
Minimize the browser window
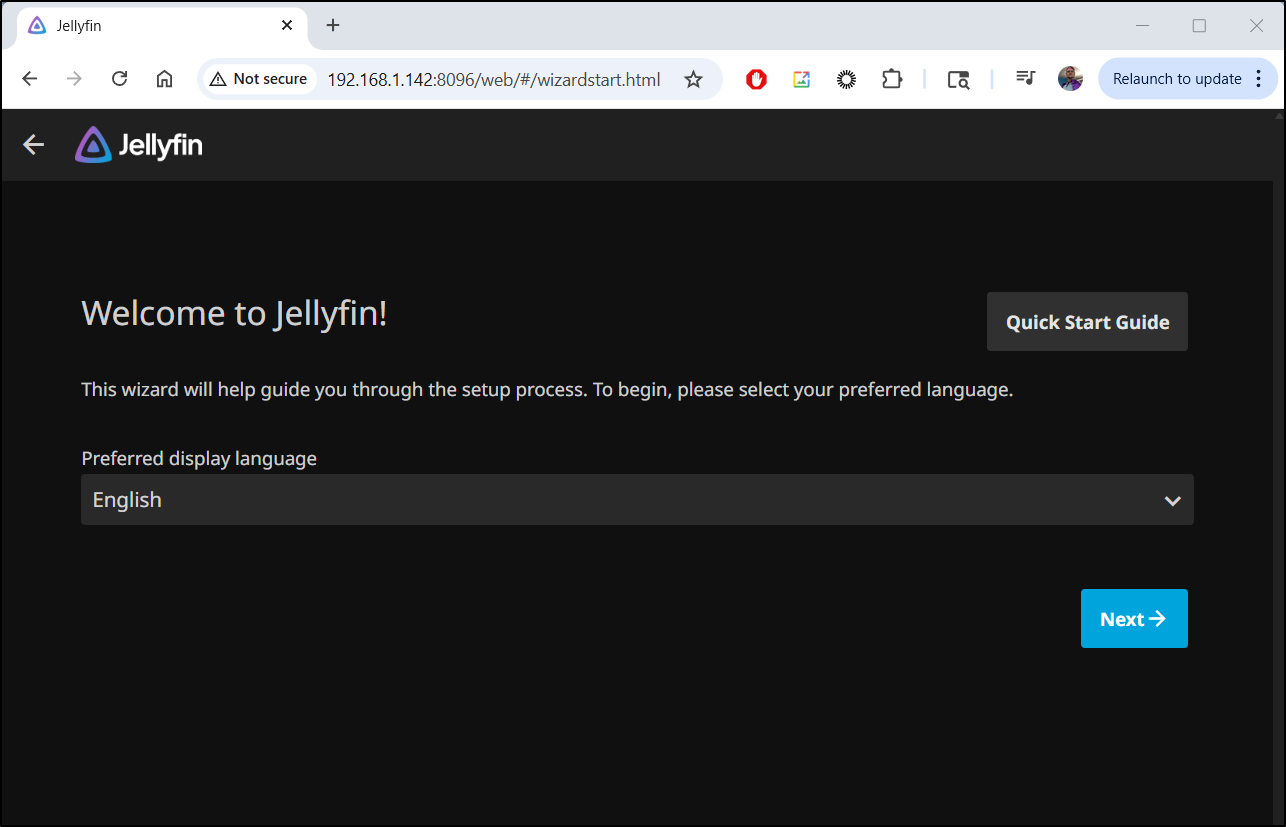[1142, 26]
